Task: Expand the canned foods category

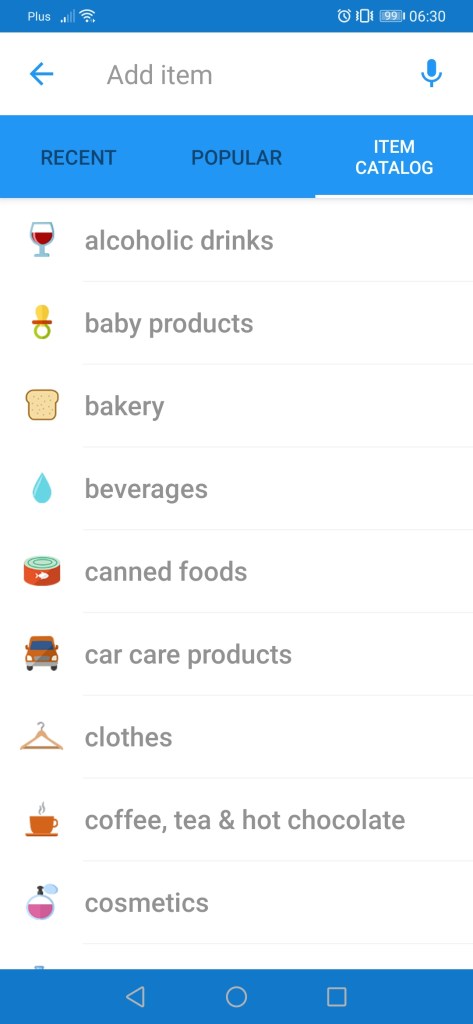Action: tap(236, 571)
